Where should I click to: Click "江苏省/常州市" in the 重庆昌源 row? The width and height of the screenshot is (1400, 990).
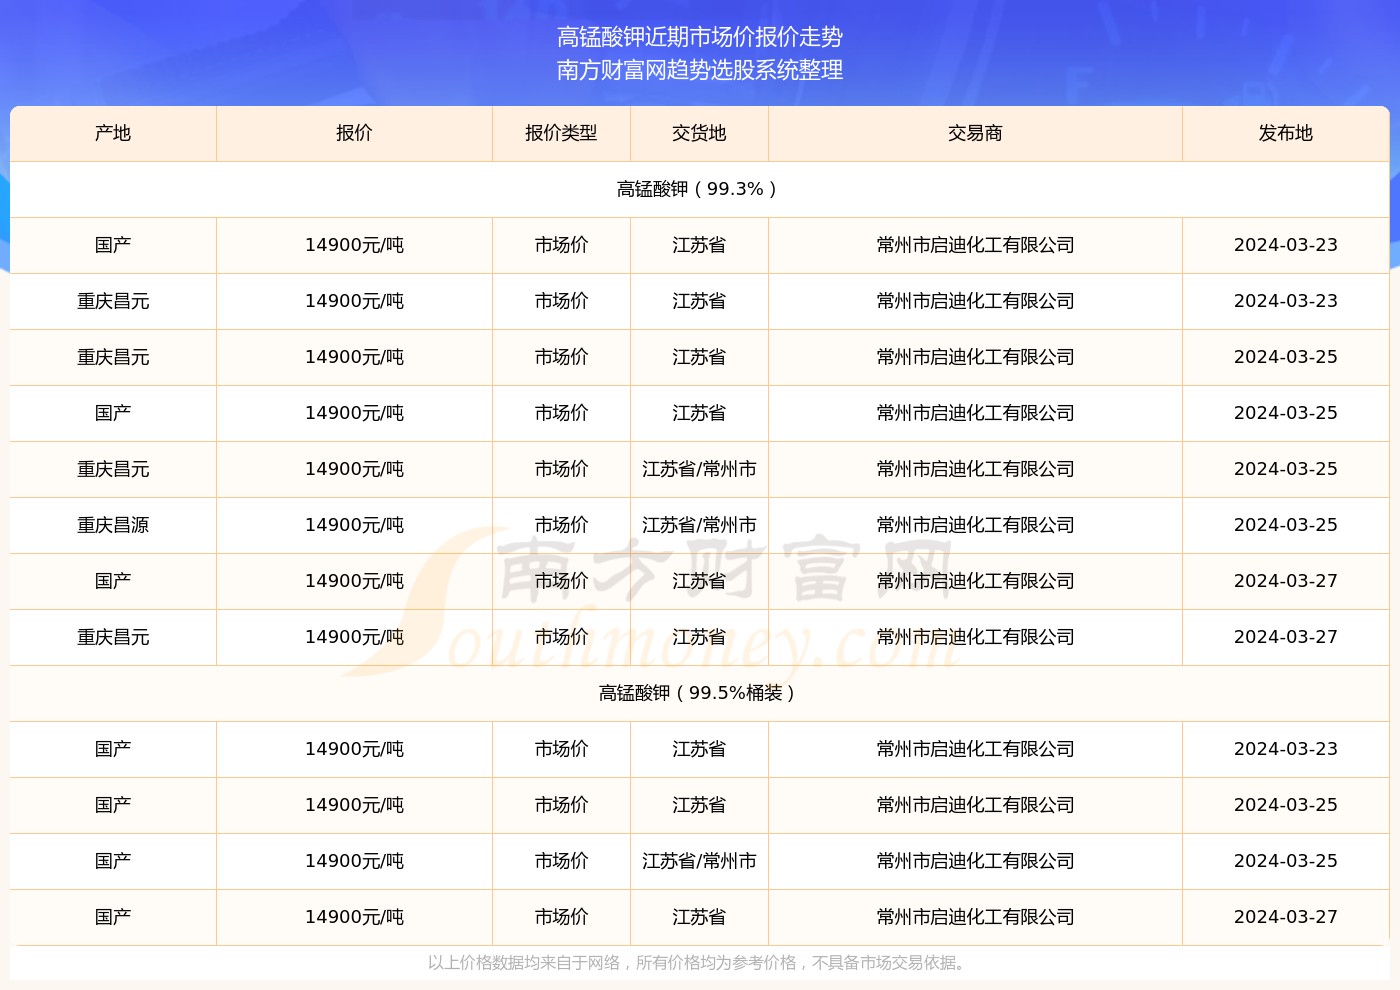pos(699,525)
